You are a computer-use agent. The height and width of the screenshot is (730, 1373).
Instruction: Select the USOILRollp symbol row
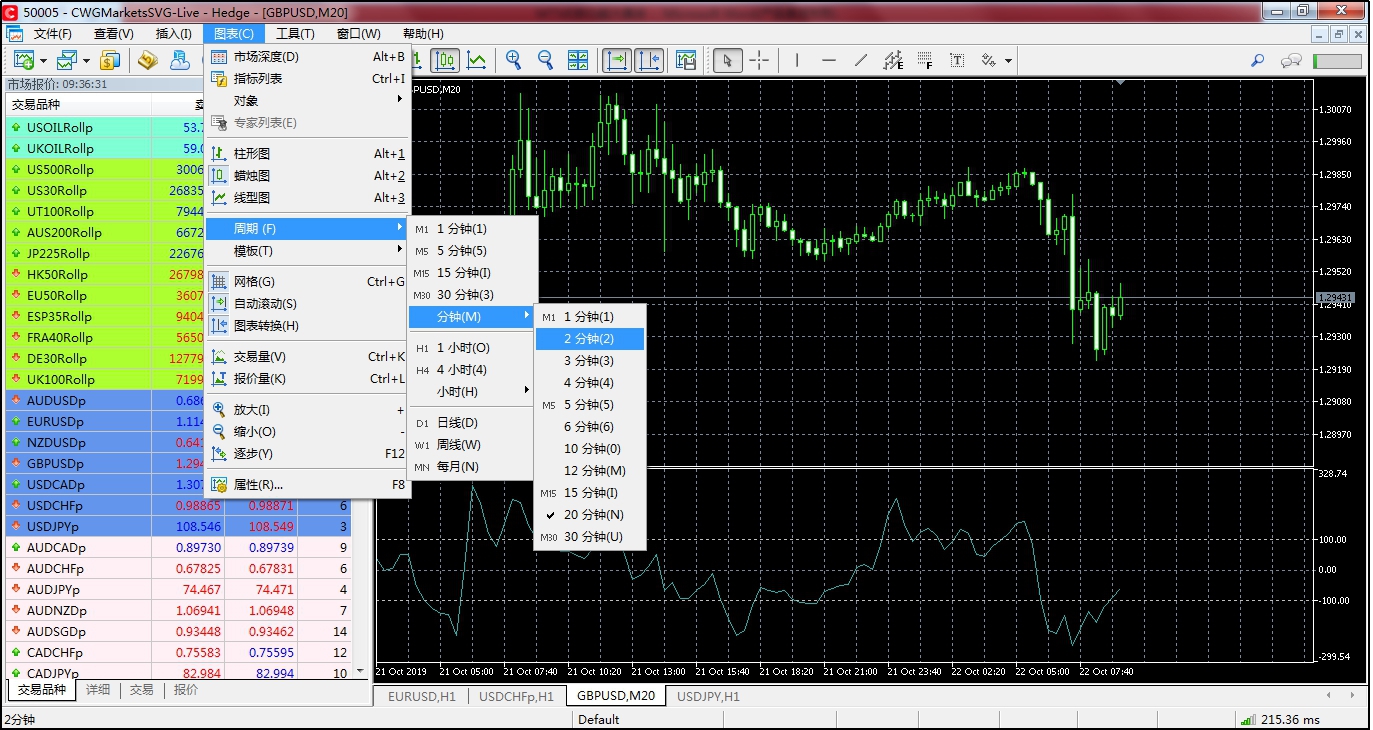(x=105, y=128)
